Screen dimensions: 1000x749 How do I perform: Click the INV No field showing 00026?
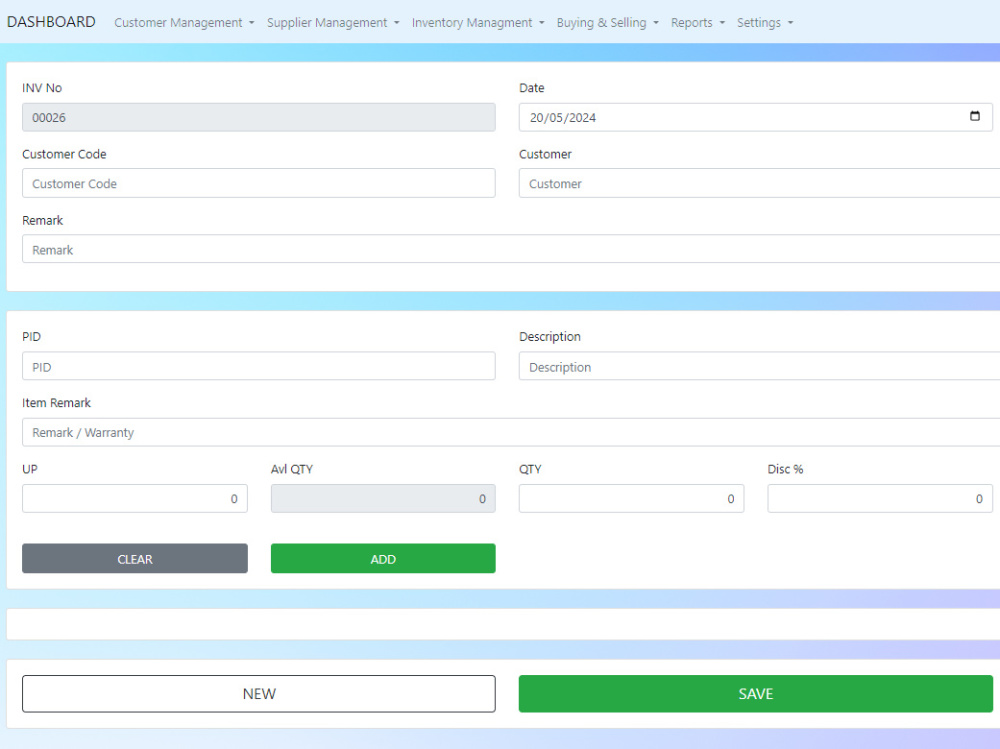coord(258,117)
